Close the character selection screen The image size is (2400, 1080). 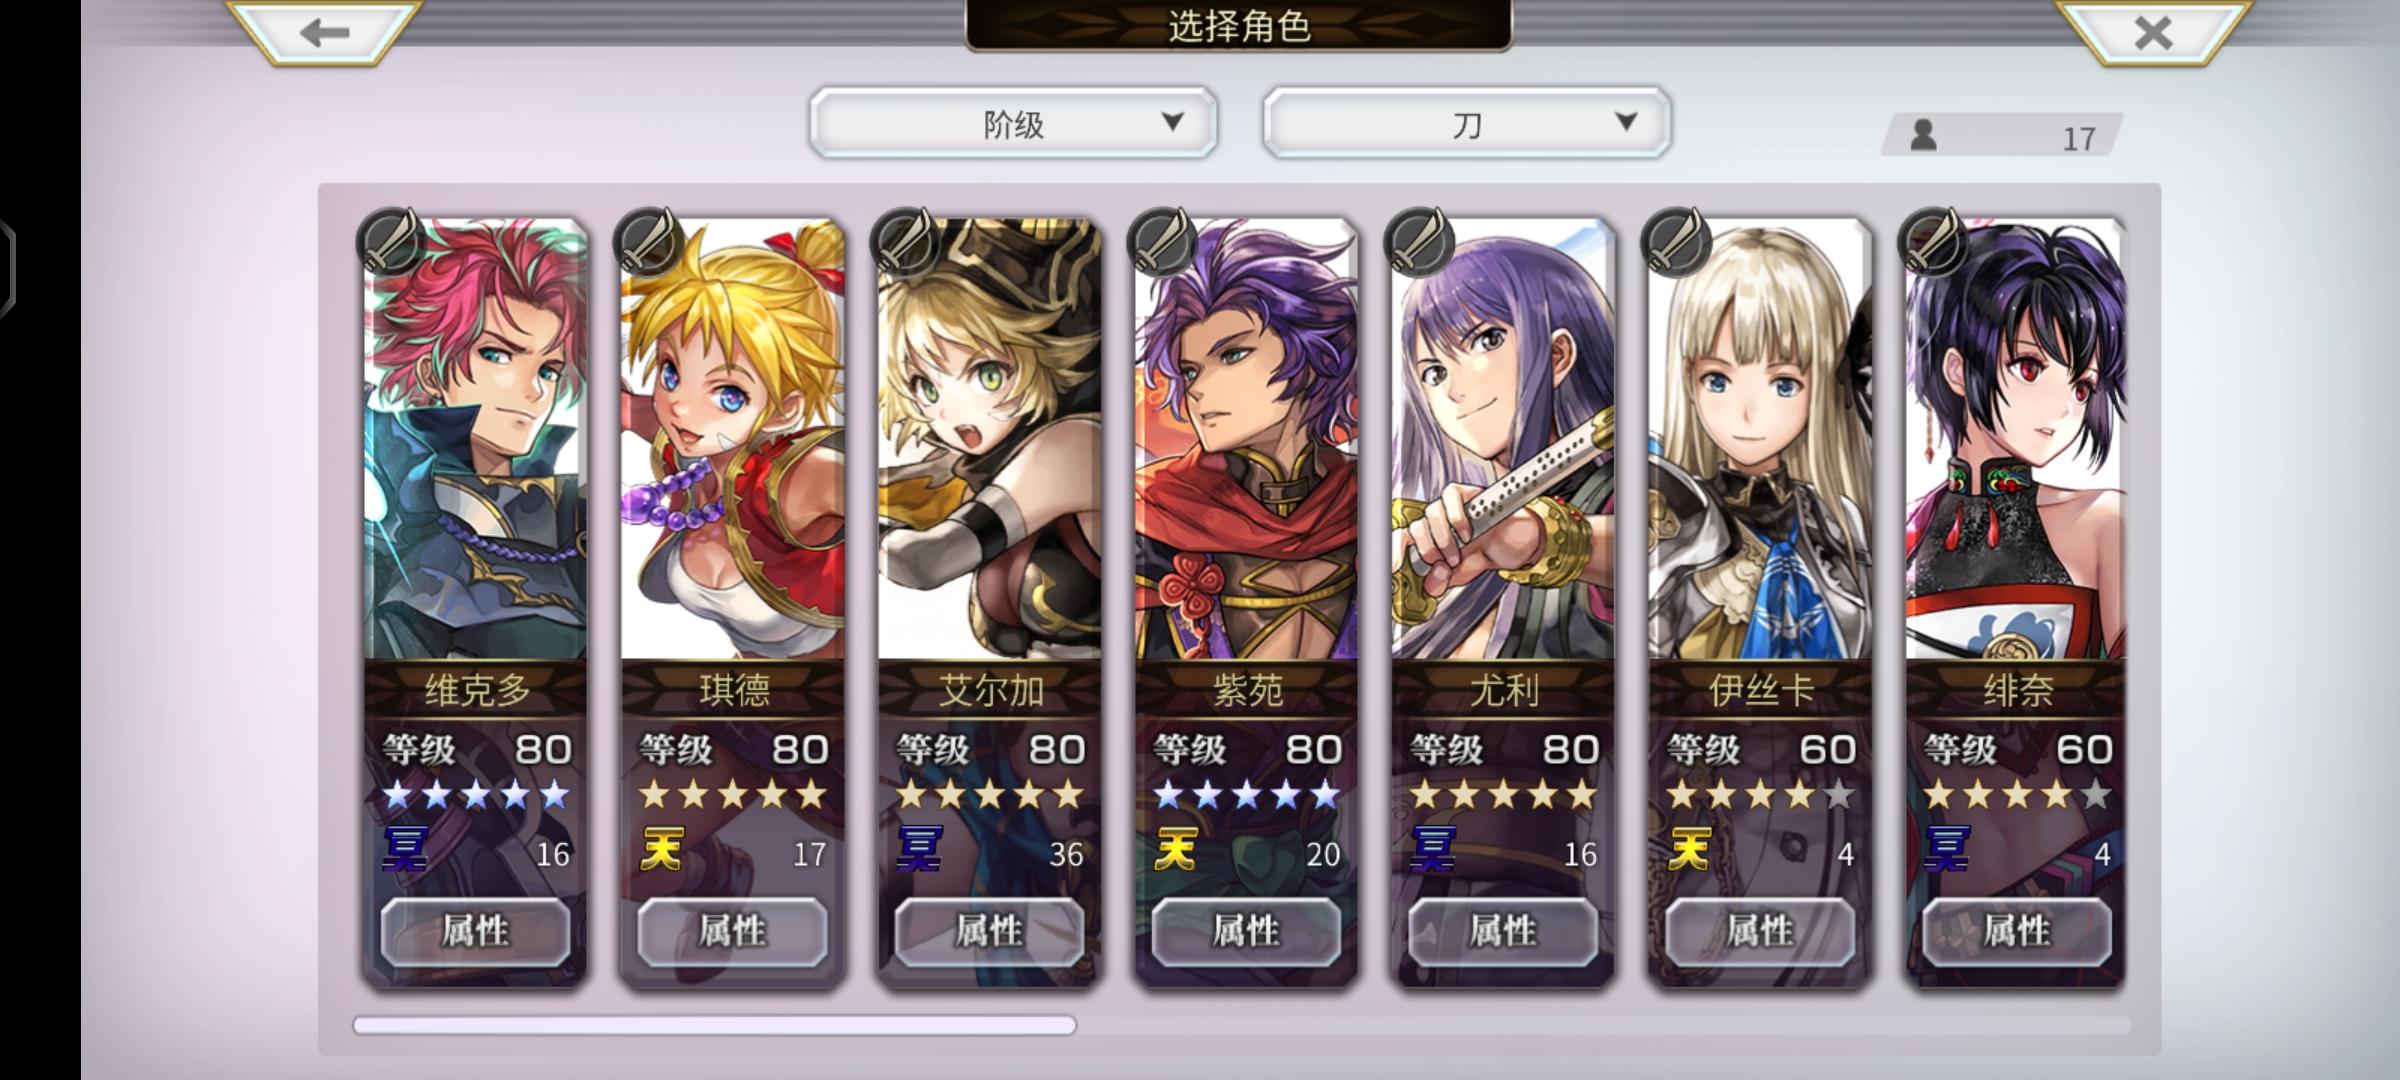2152,32
